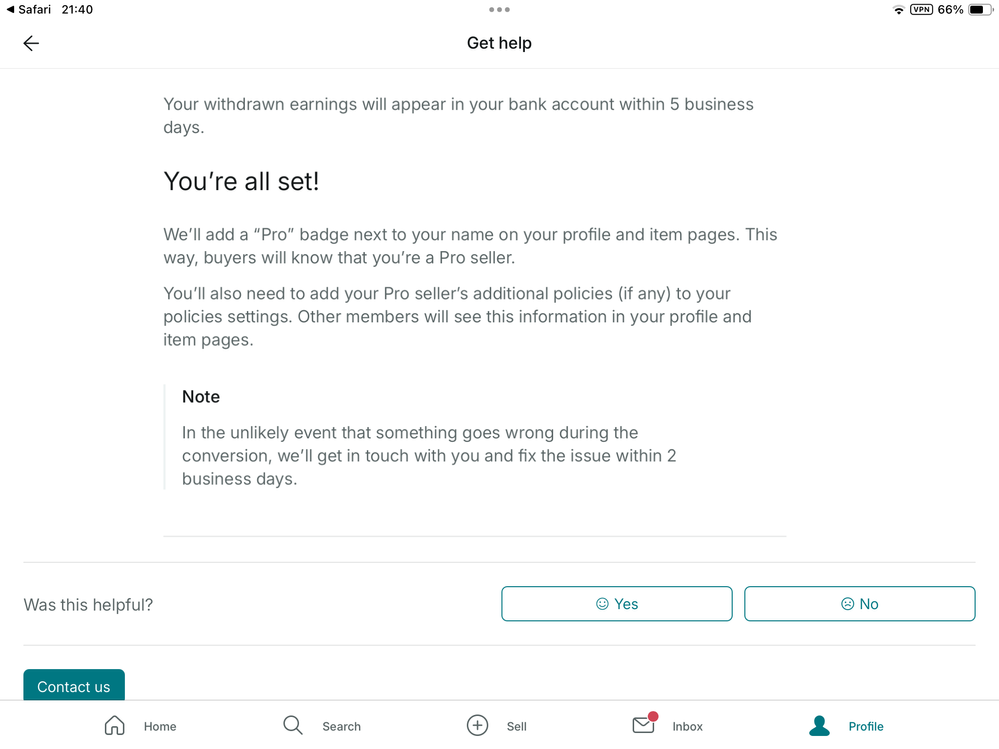Viewport: 999px width, 749px height.
Task: Open the Home house icon
Action: click(x=115, y=725)
